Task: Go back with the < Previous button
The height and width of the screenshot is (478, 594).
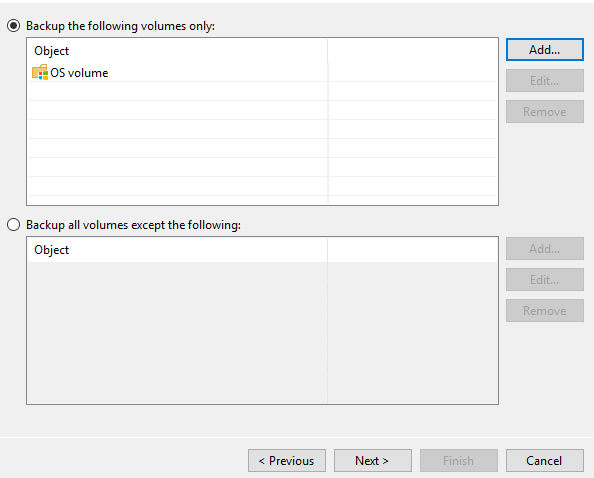Action: point(287,461)
